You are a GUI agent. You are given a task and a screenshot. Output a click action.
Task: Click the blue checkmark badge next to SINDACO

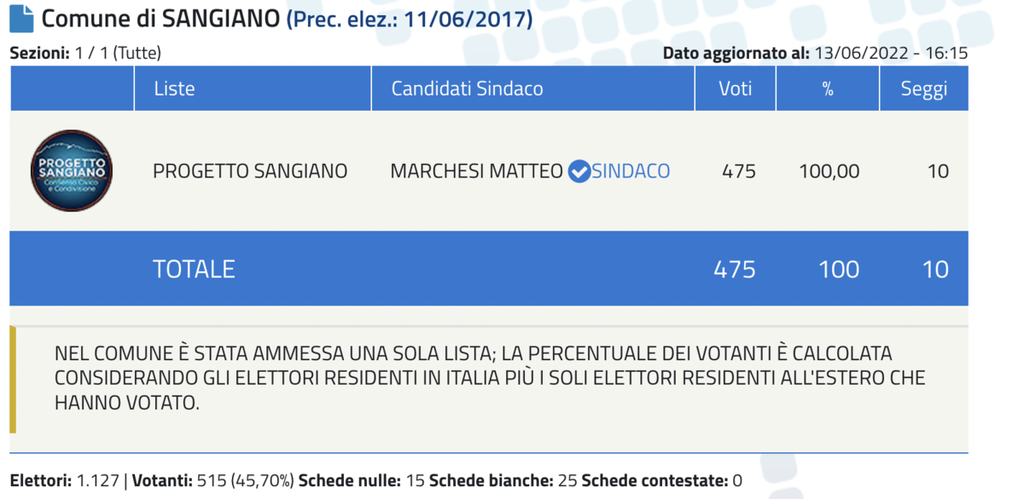point(579,172)
